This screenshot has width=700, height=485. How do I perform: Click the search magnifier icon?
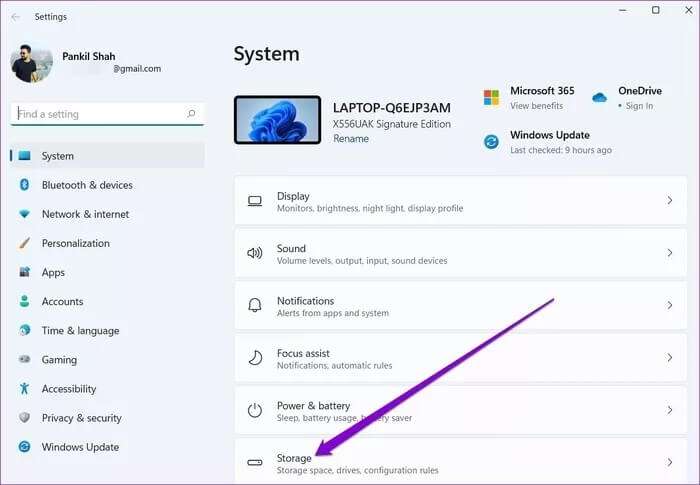[x=192, y=114]
